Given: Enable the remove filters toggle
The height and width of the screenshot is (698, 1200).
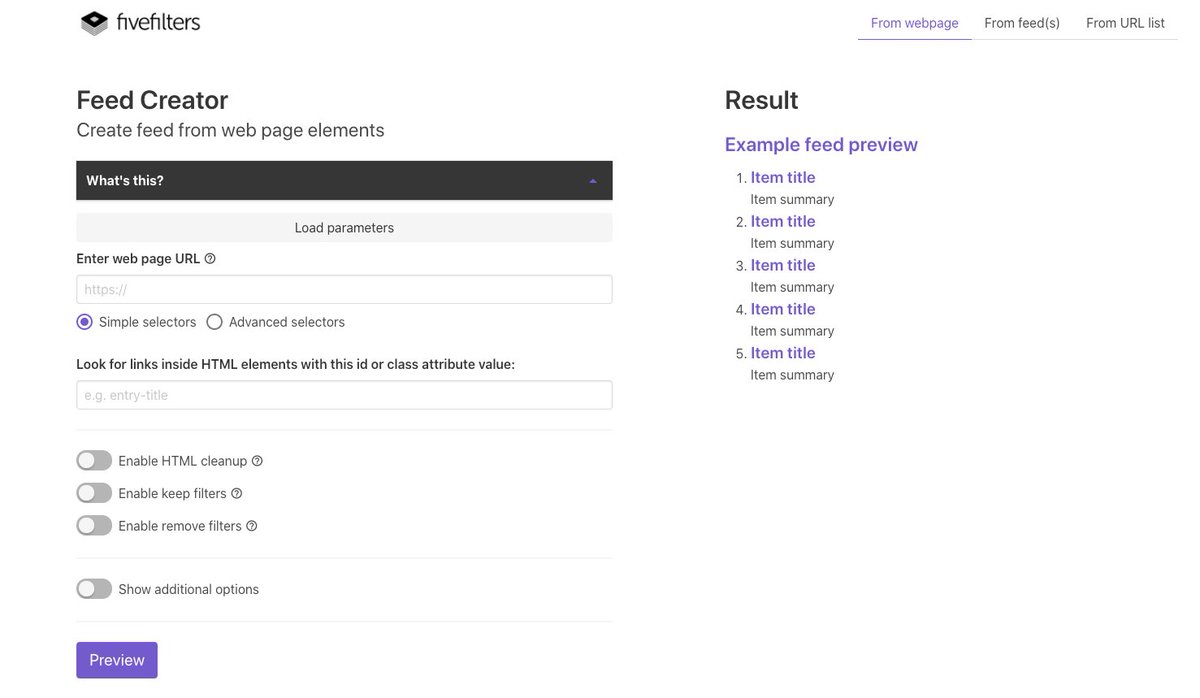Looking at the screenshot, I should (x=93, y=523).
